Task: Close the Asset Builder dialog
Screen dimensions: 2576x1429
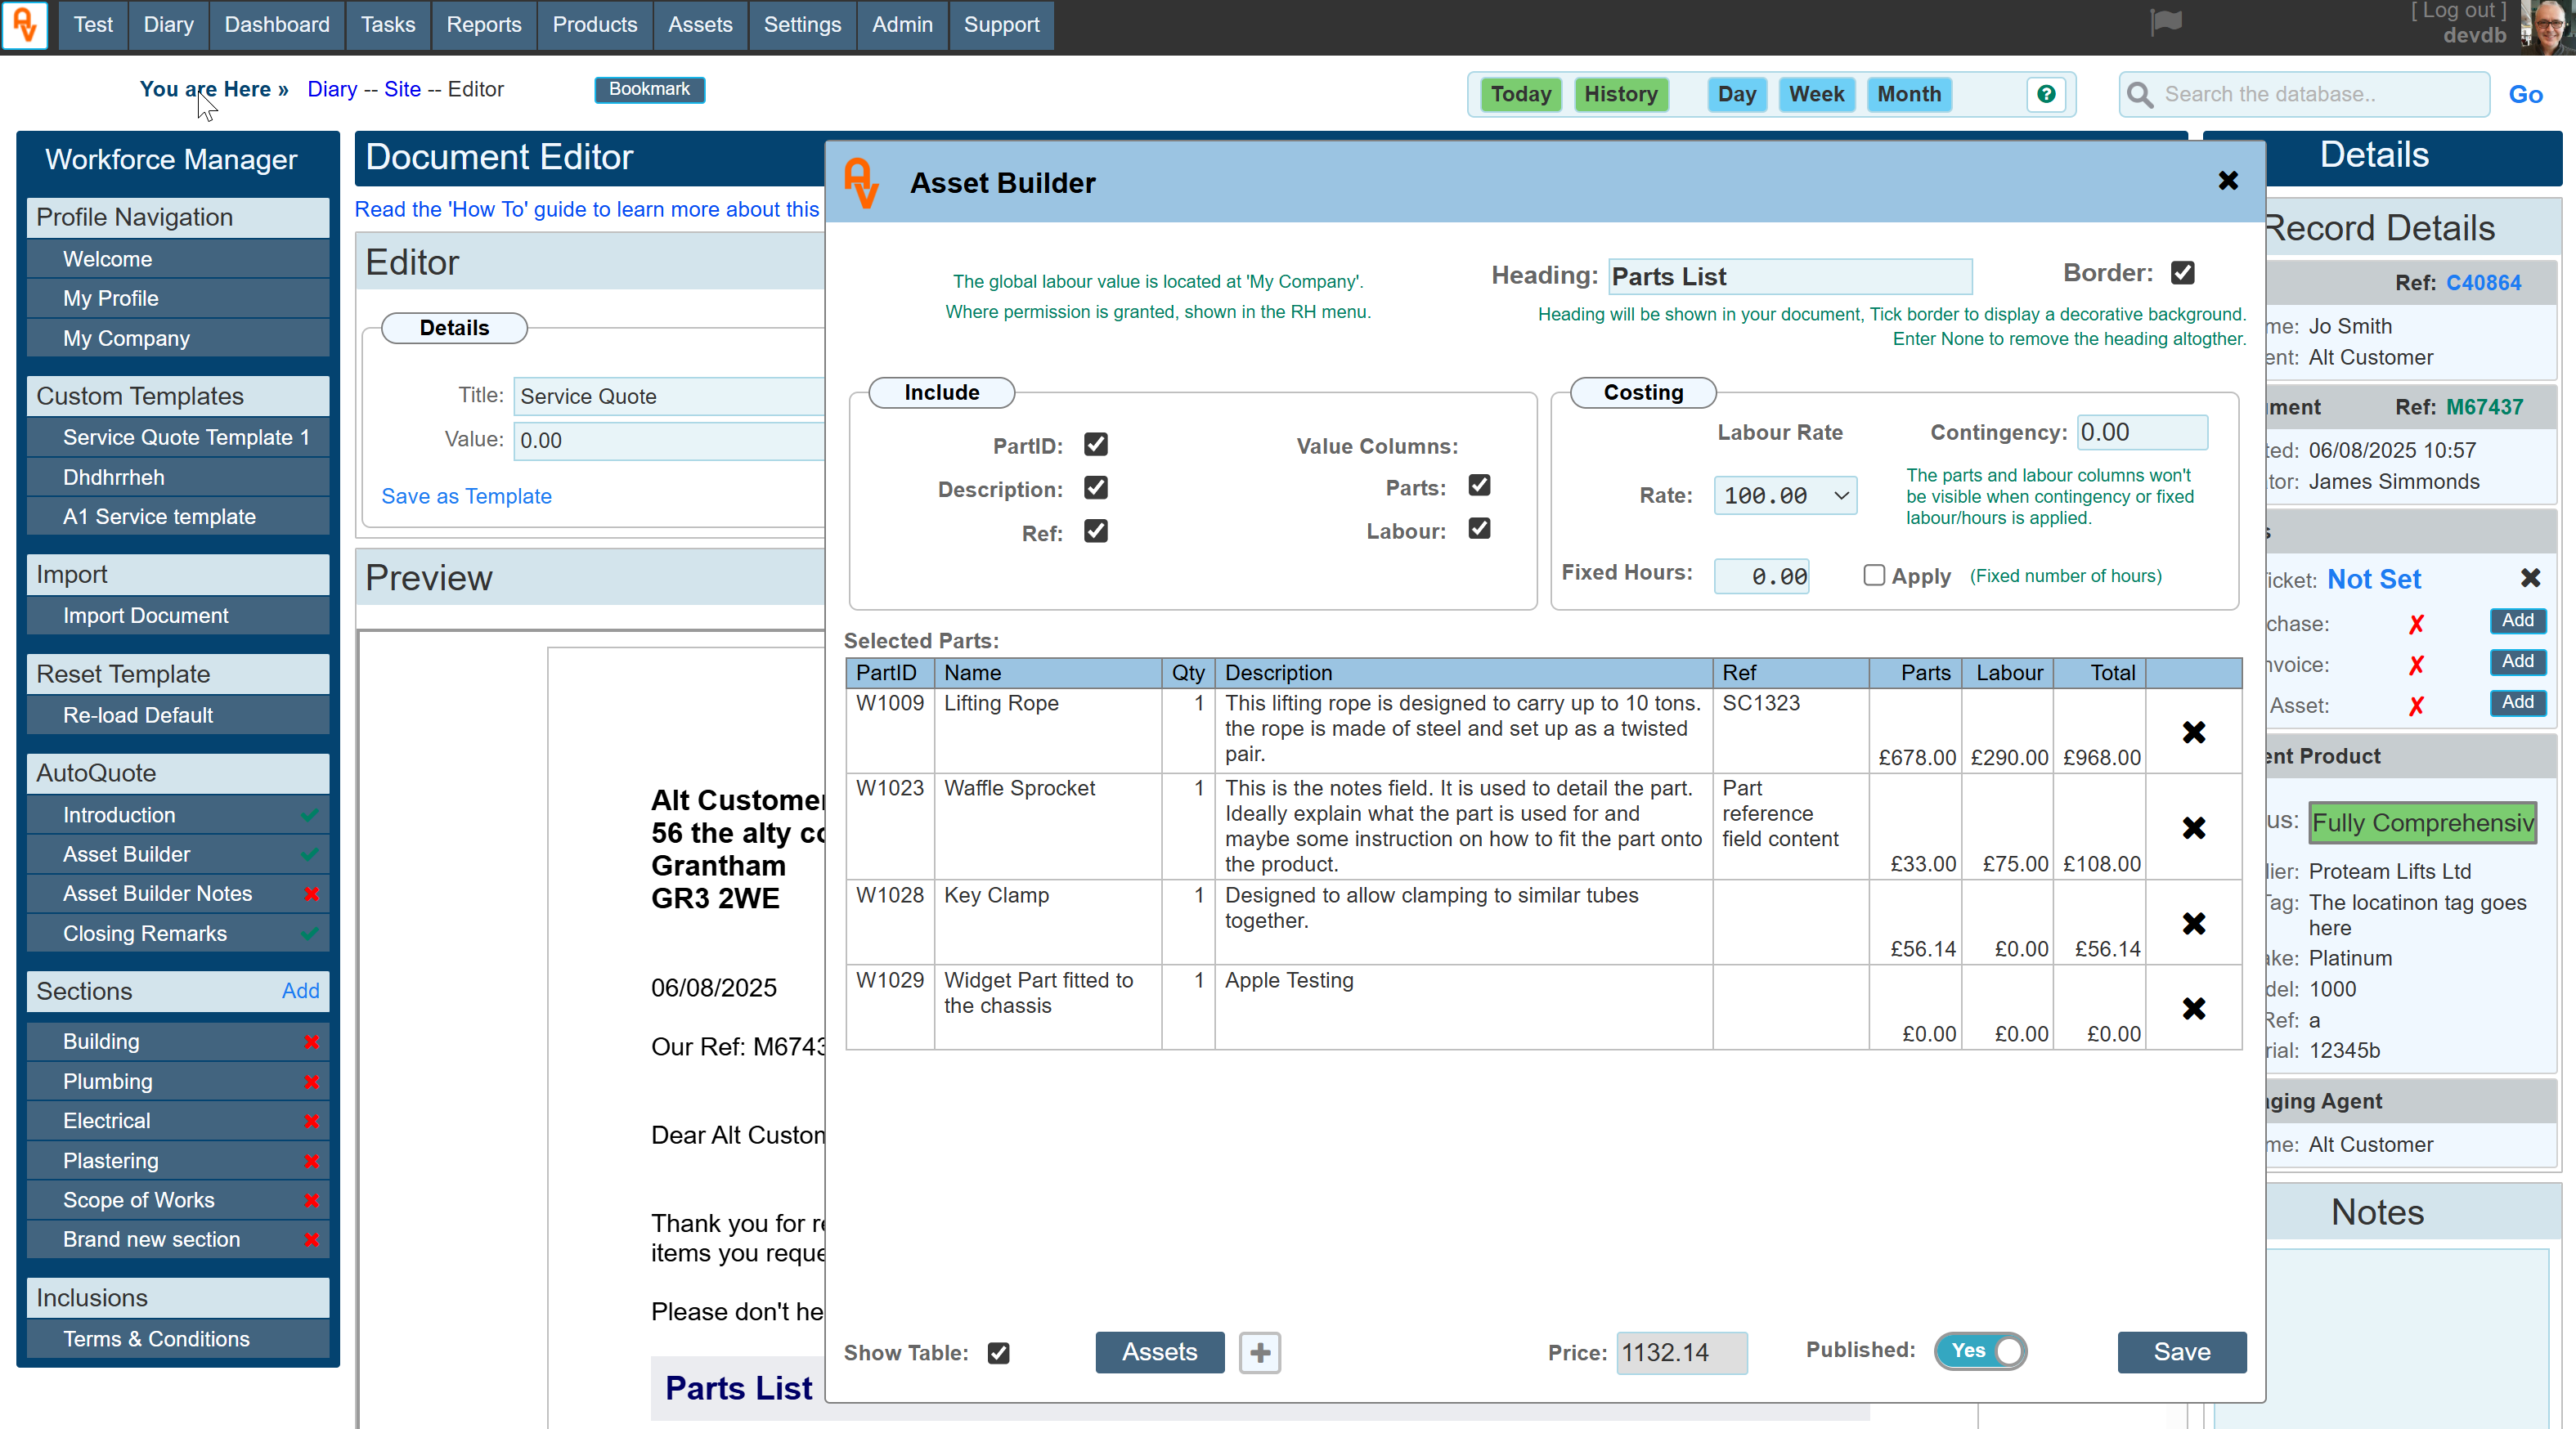Action: coord(2228,181)
